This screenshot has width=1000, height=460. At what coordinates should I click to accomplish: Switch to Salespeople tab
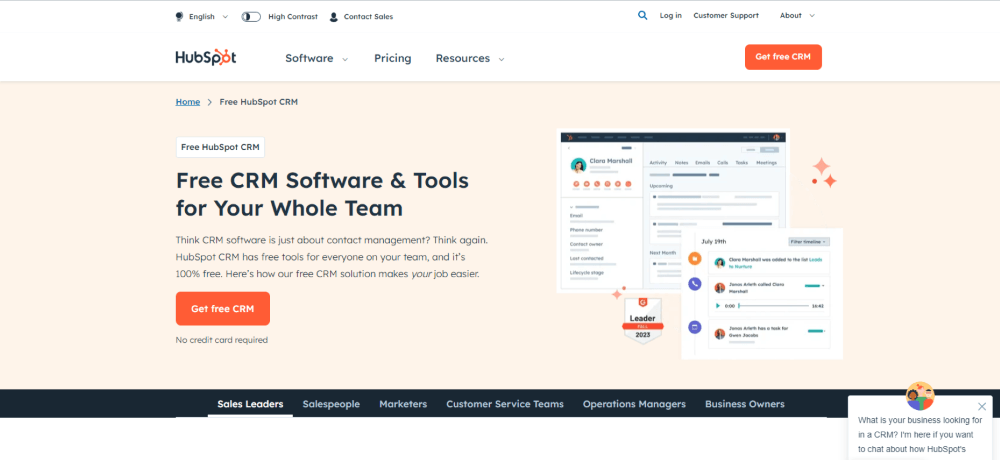tap(331, 404)
